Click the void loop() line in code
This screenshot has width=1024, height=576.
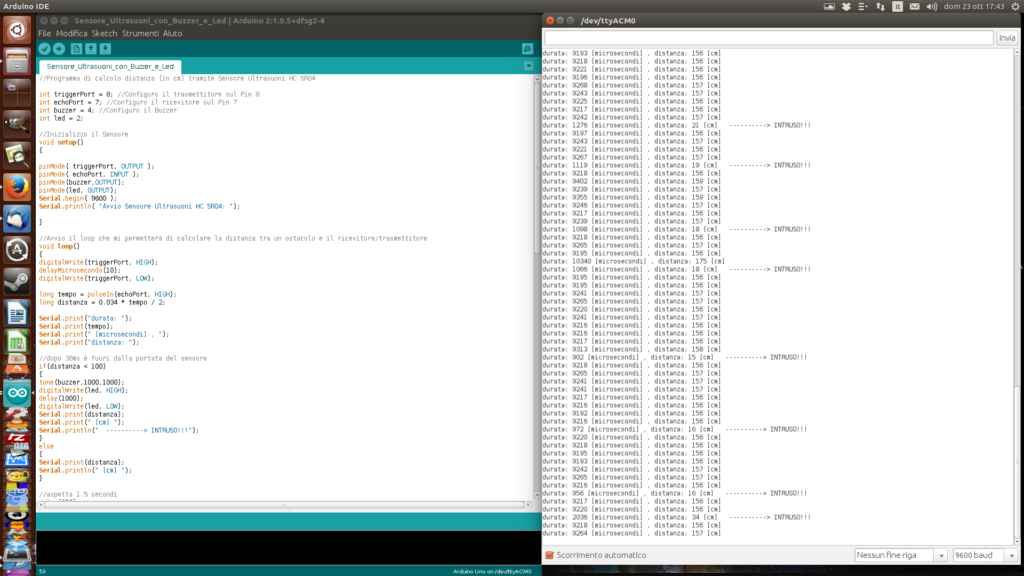pyautogui.click(x=59, y=246)
